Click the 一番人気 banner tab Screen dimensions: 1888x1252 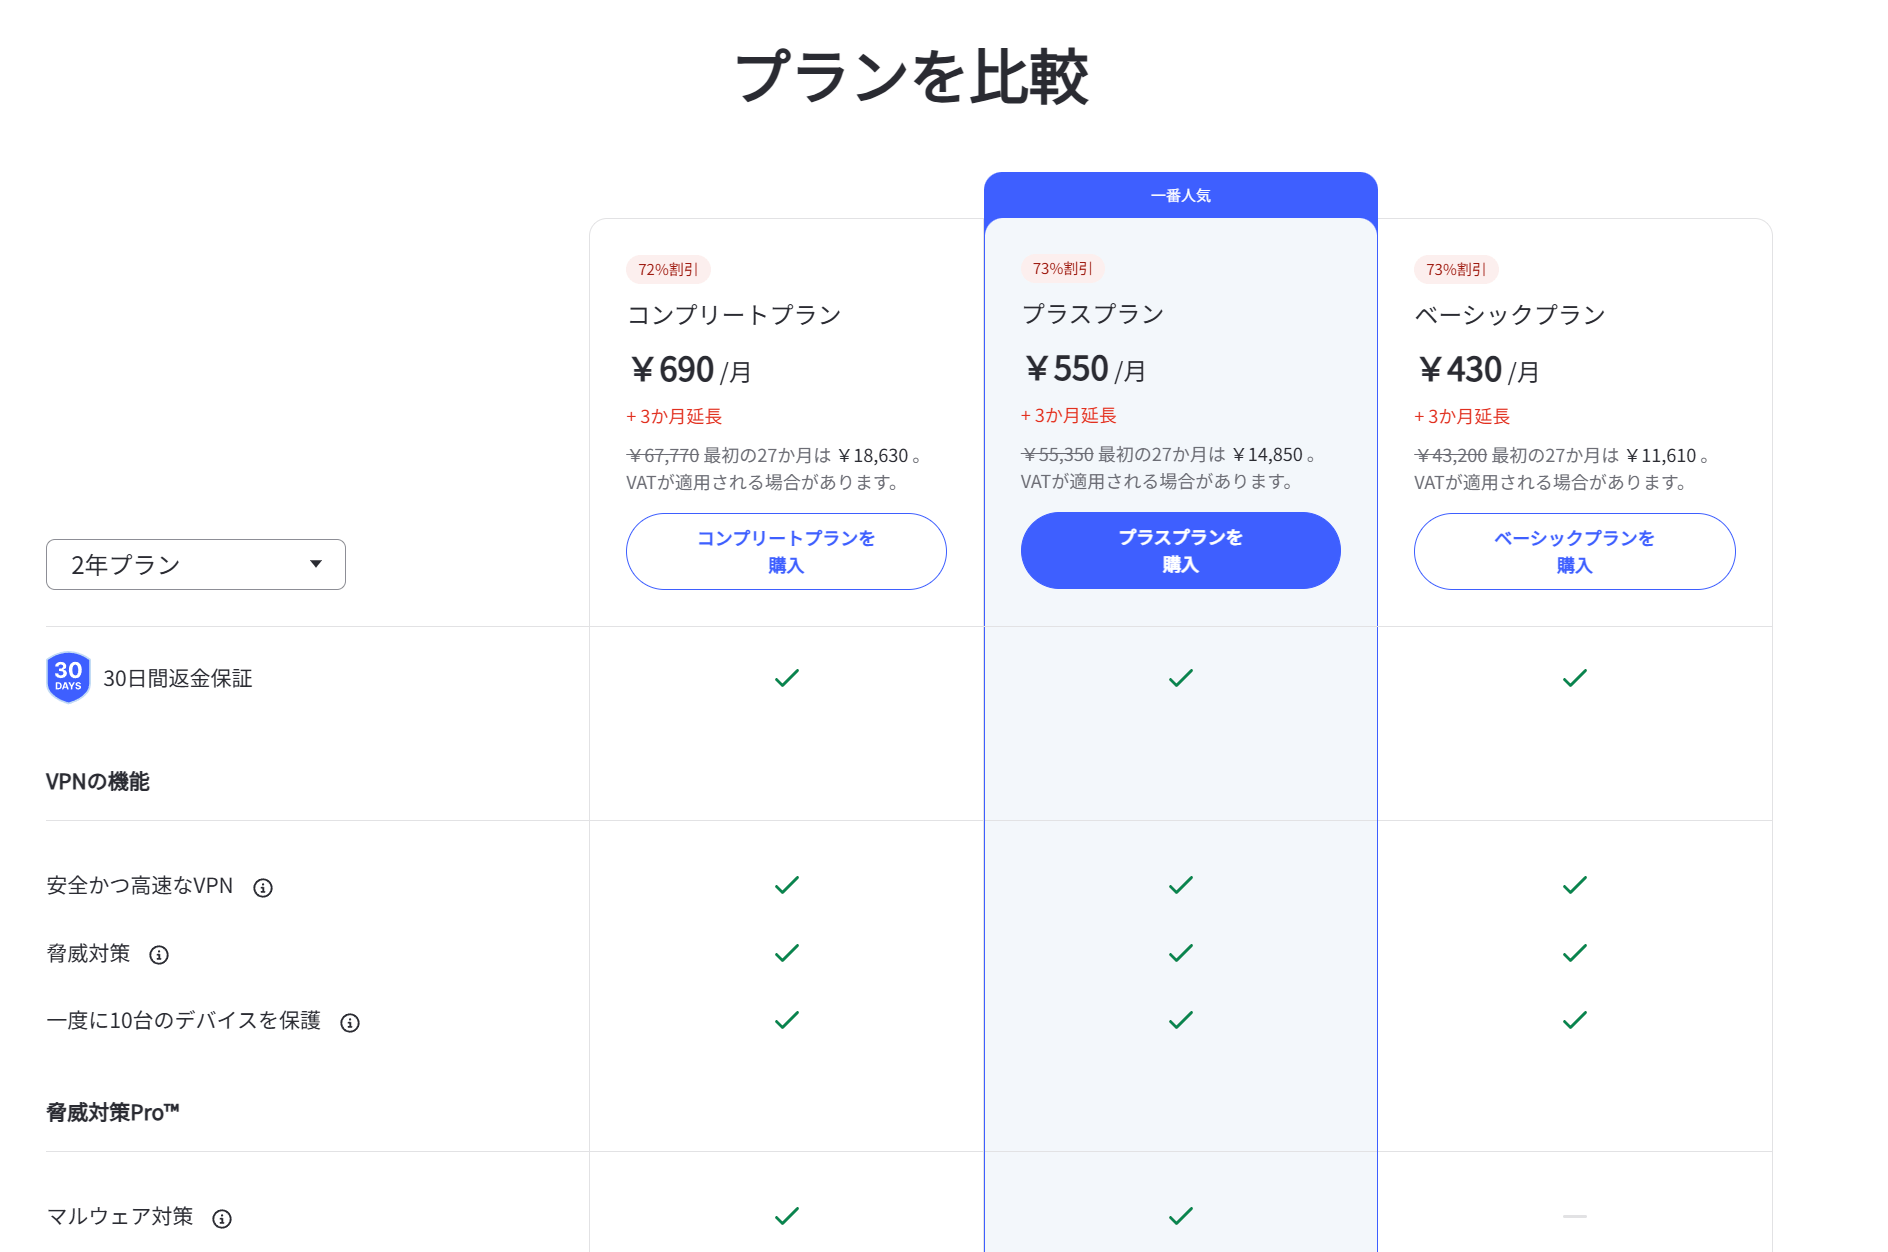[1181, 196]
